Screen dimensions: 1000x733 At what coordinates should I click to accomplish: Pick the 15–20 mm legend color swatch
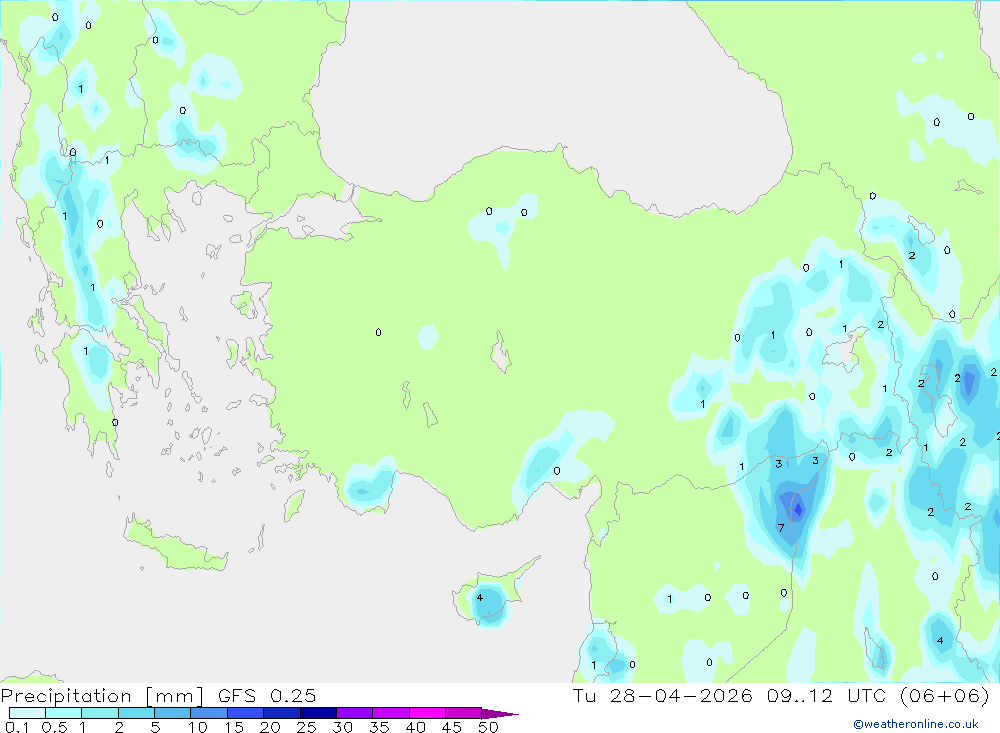click(x=246, y=713)
